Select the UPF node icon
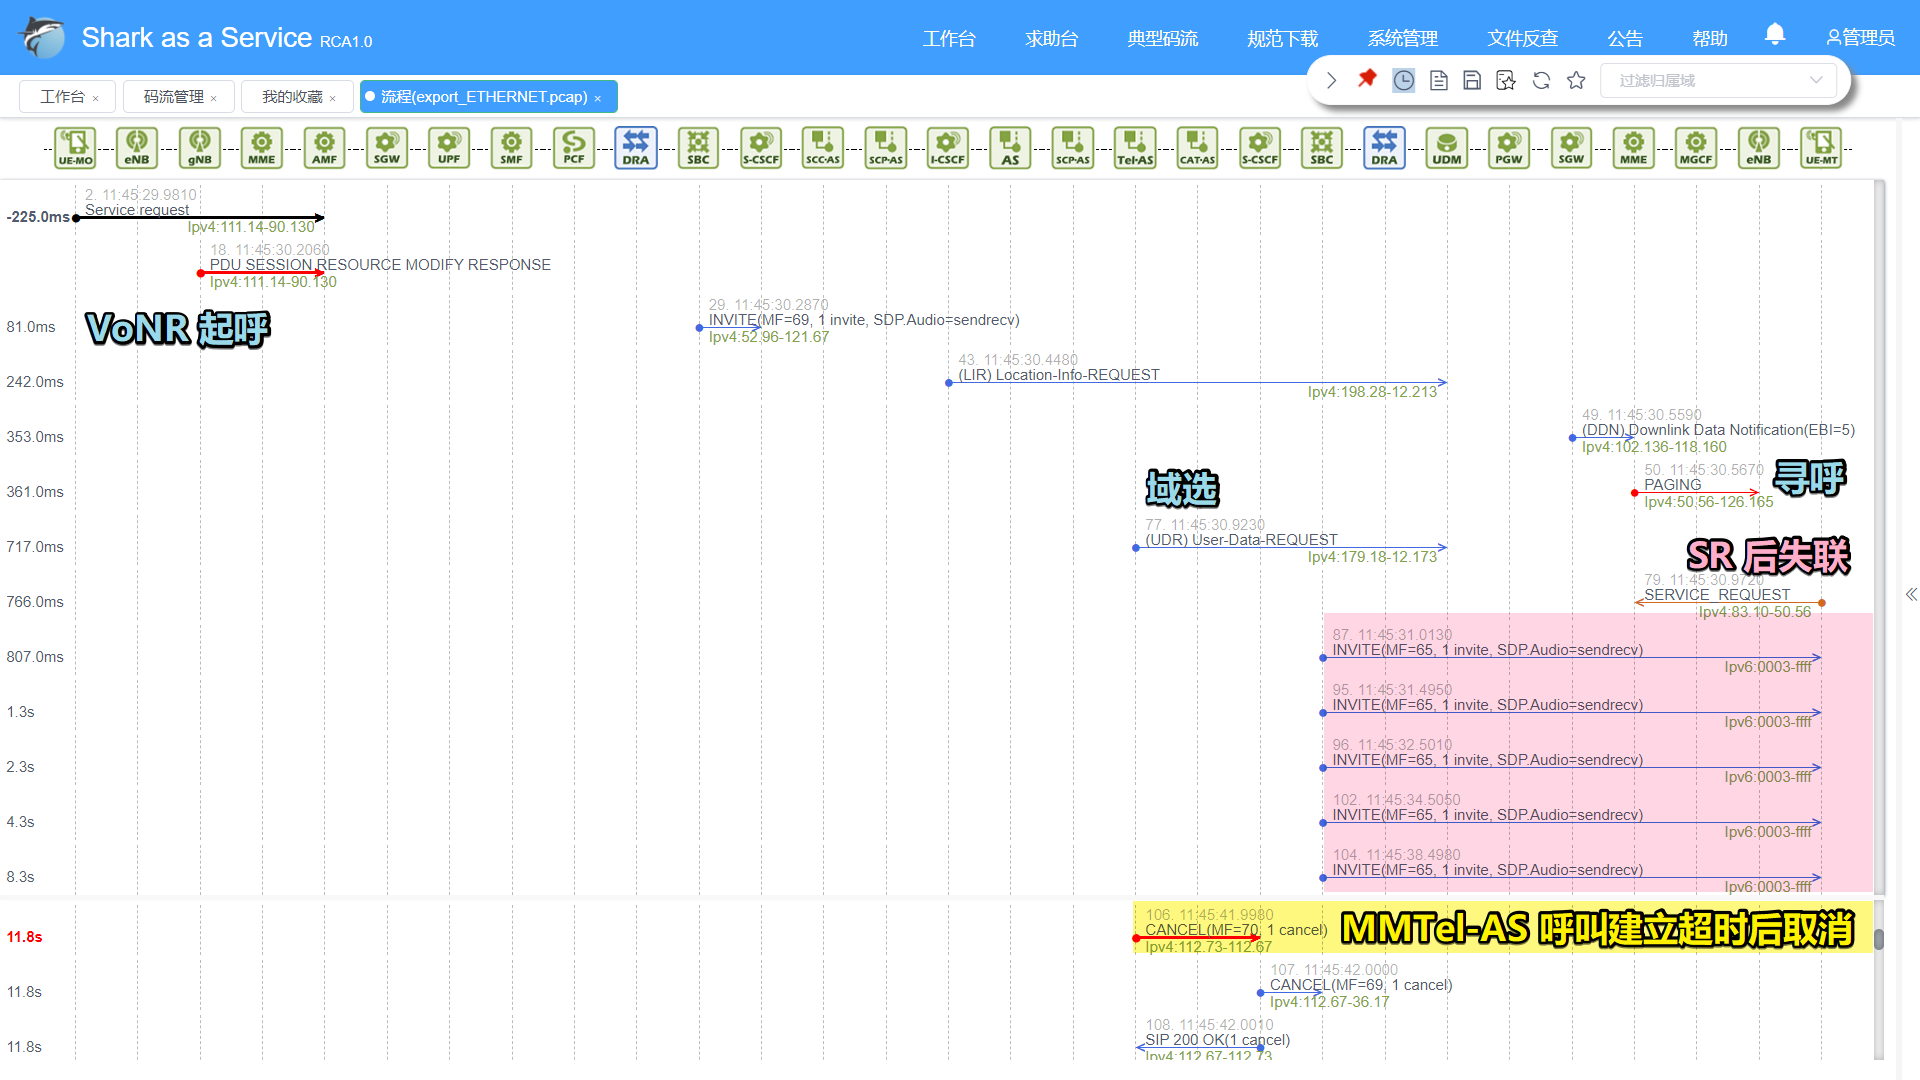 (449, 147)
